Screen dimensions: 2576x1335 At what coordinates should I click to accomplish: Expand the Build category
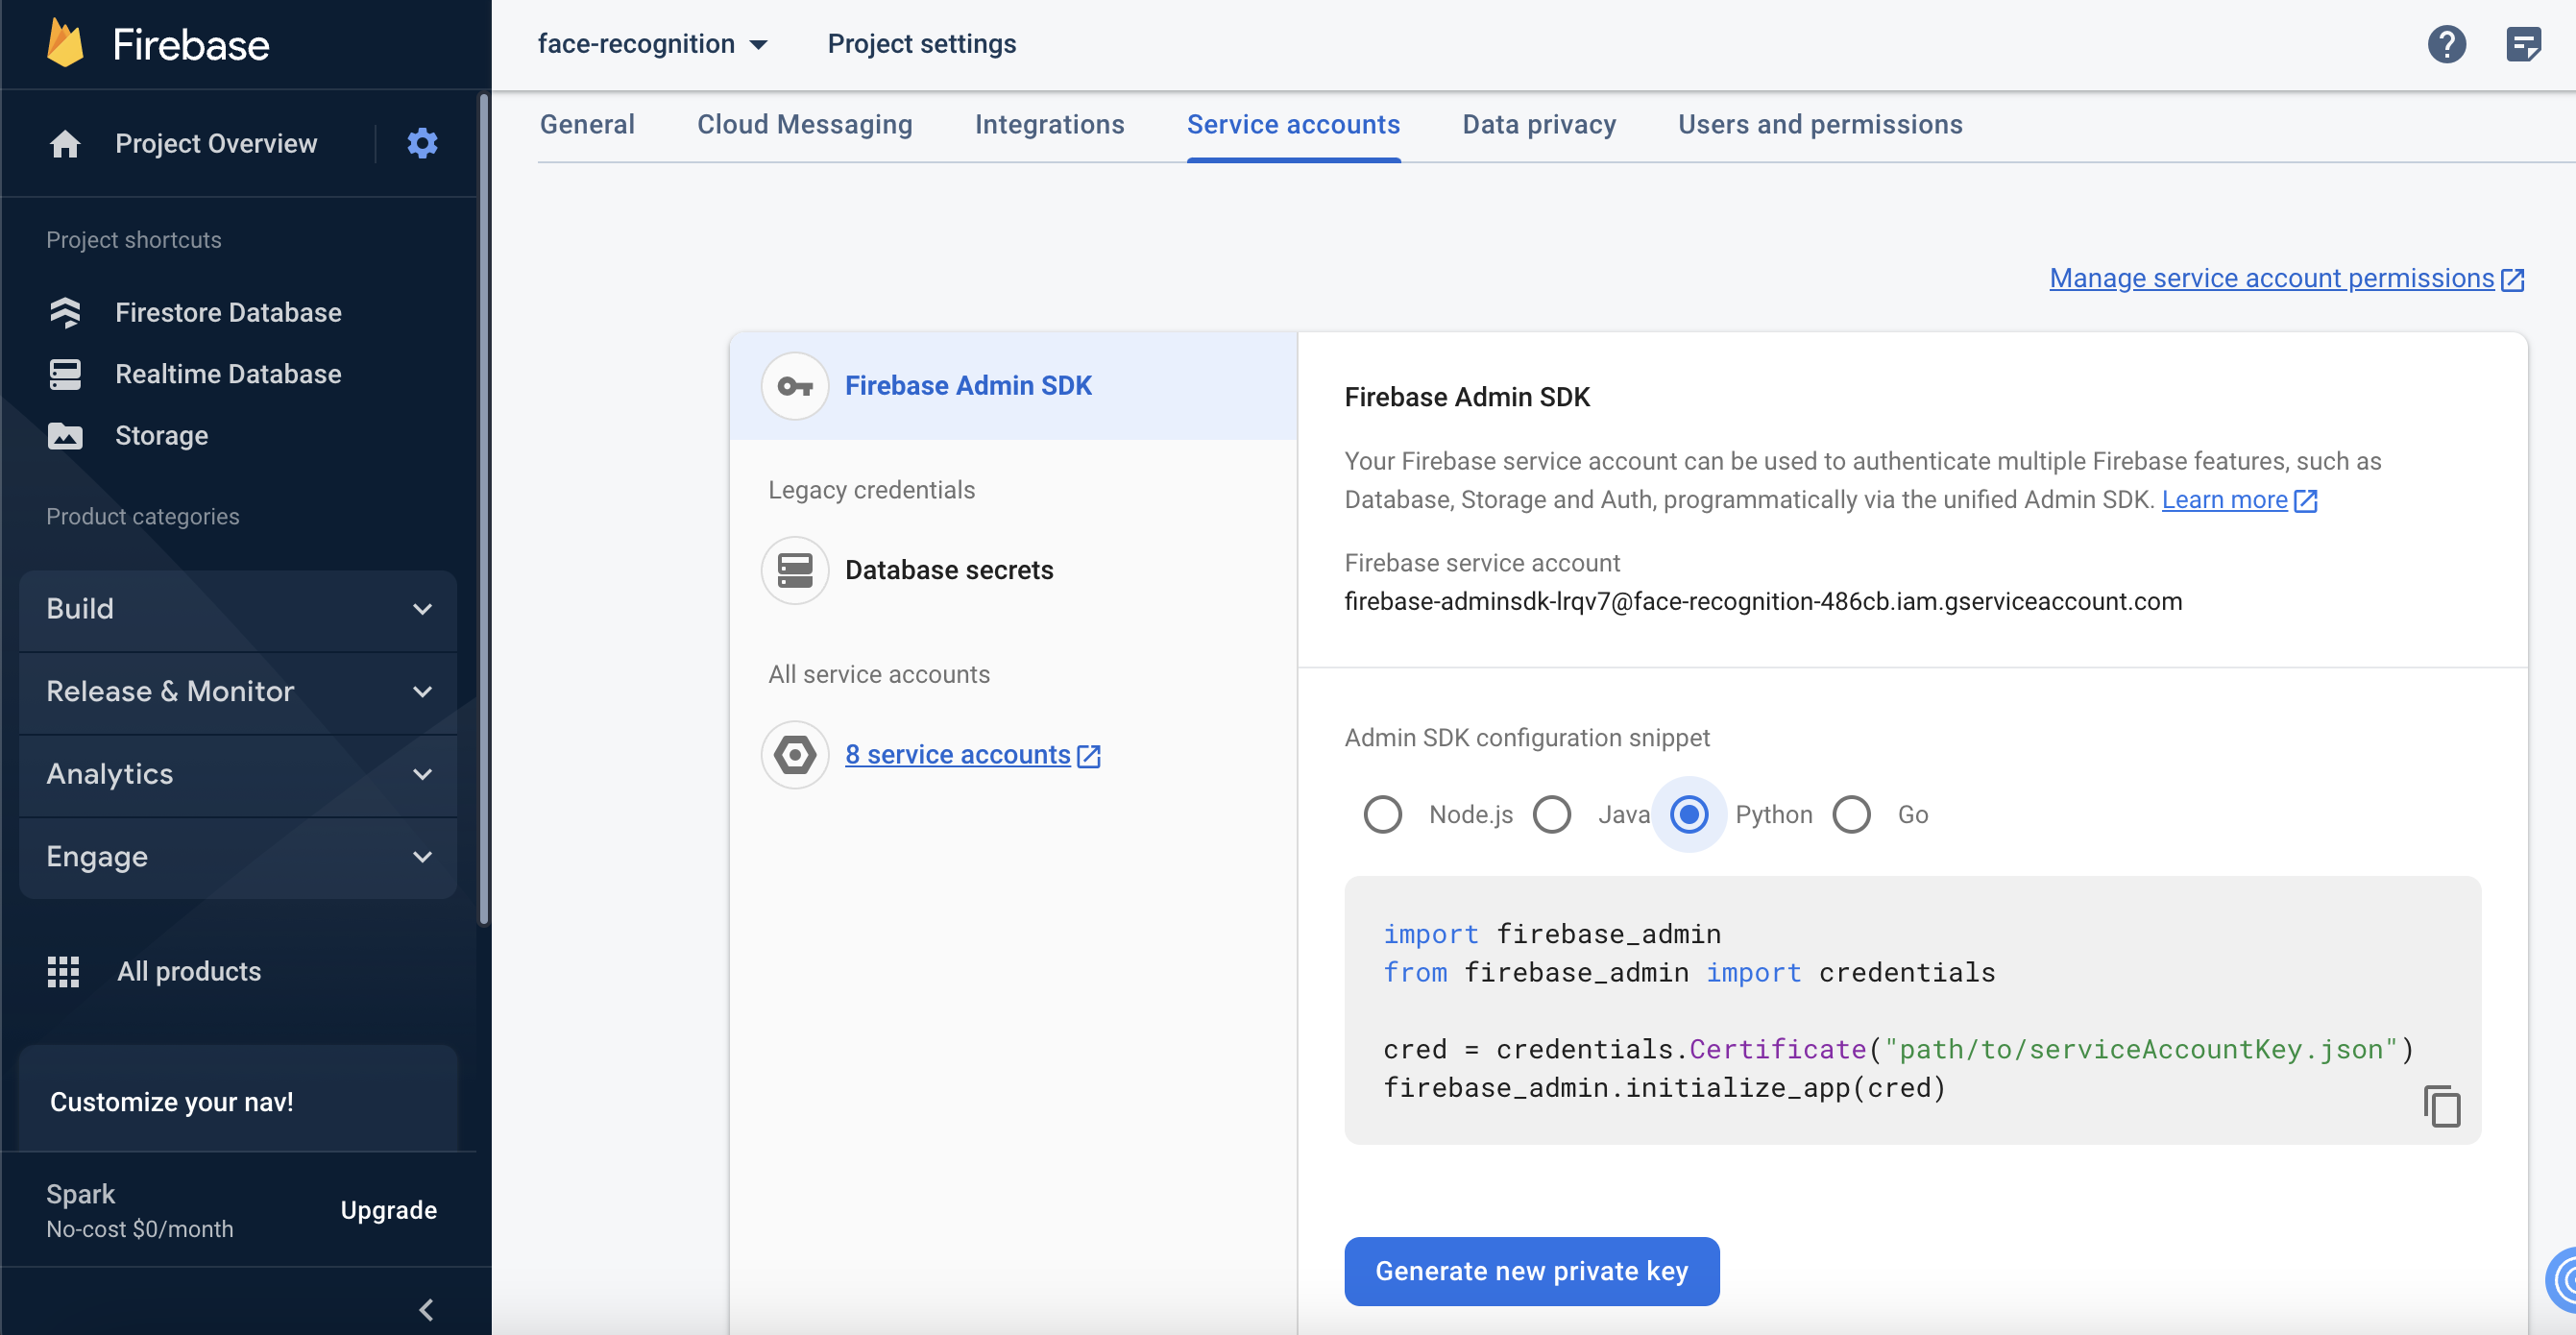[238, 609]
